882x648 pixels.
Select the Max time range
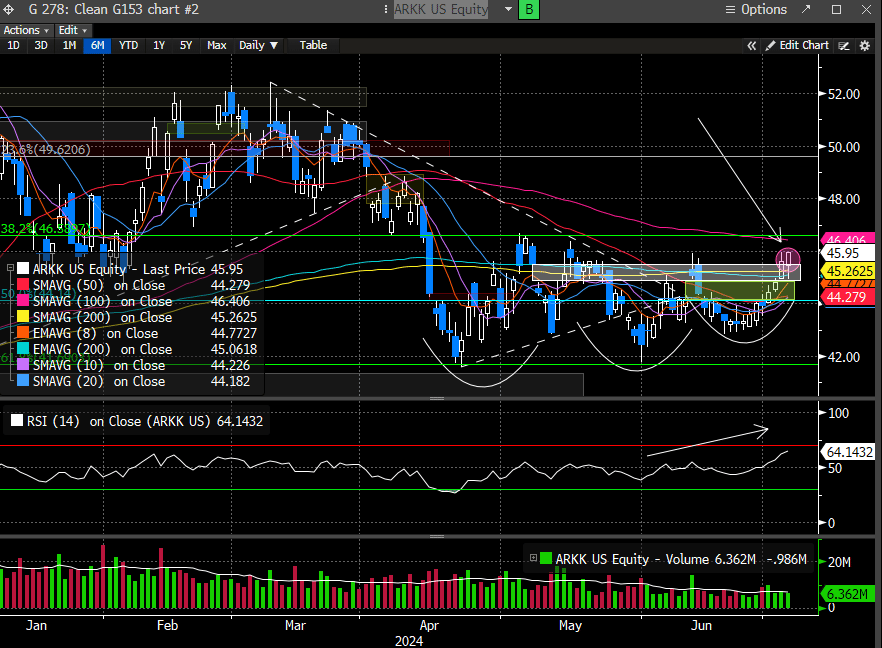point(217,46)
